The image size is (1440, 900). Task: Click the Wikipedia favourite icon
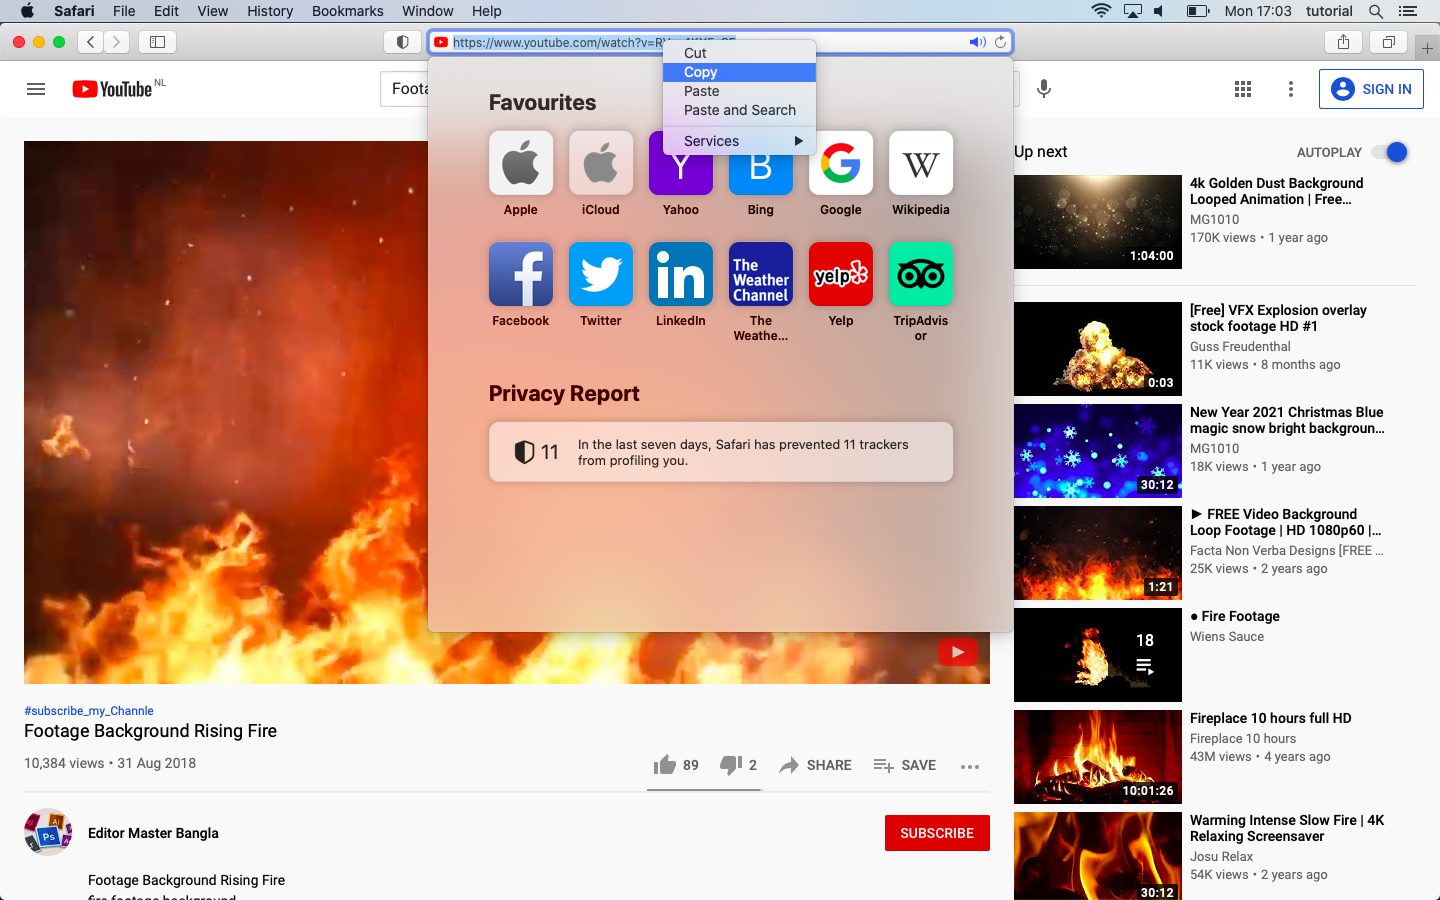(920, 163)
